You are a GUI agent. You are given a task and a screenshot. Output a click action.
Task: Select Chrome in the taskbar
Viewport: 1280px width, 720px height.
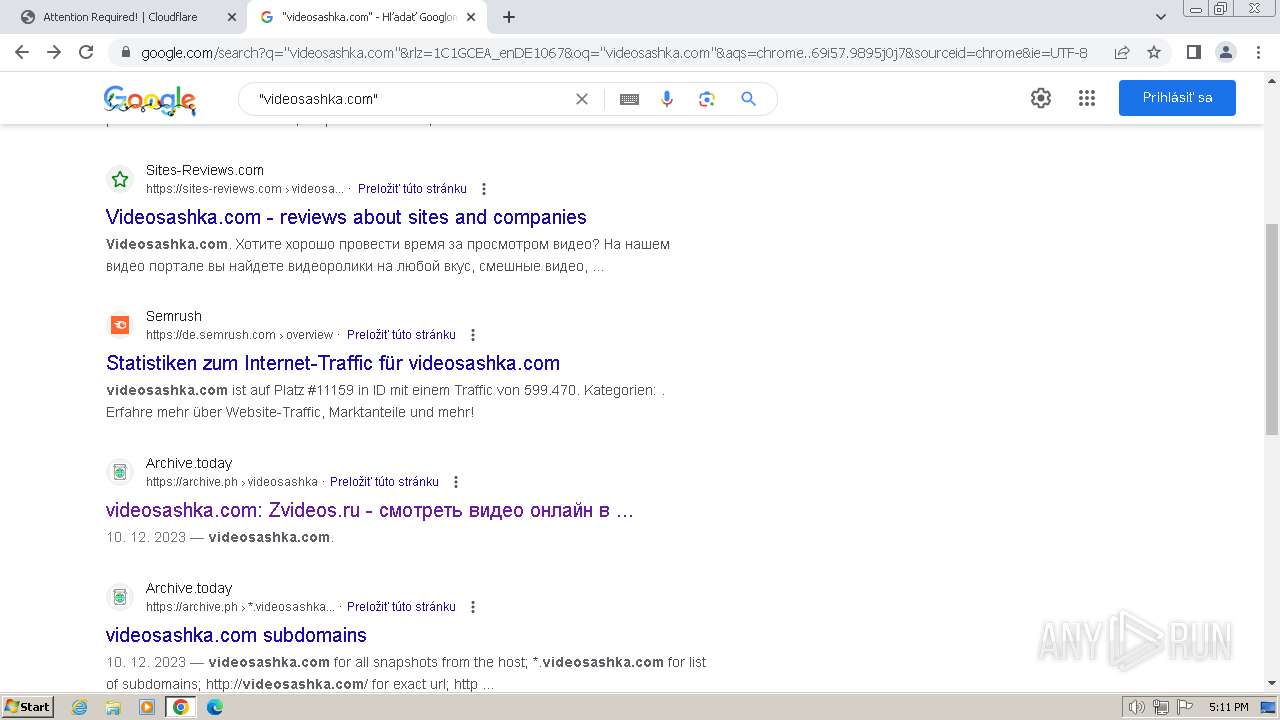[180, 707]
